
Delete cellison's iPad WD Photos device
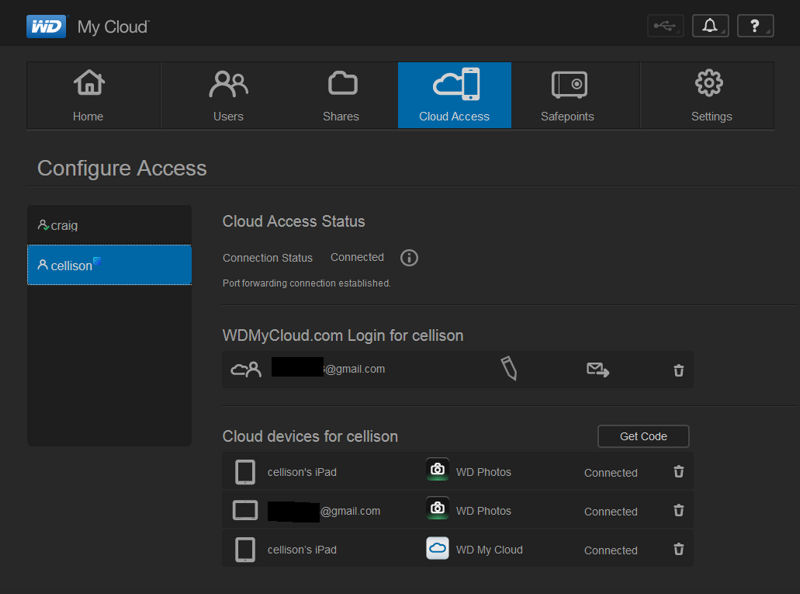[x=678, y=472]
